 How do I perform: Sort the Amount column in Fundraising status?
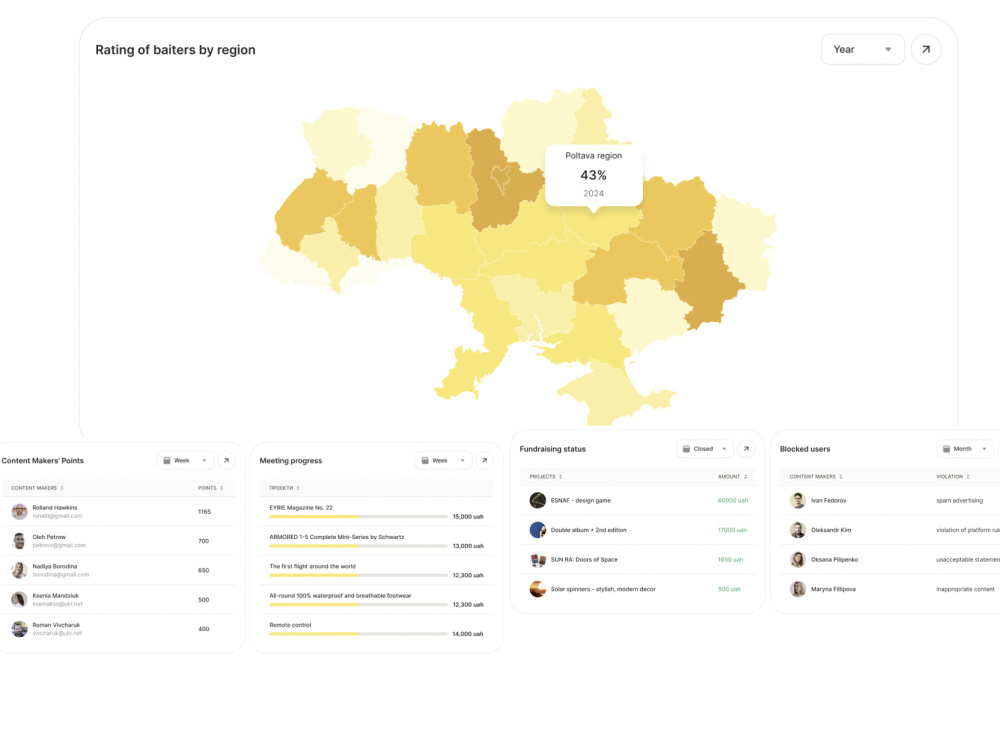pos(732,476)
